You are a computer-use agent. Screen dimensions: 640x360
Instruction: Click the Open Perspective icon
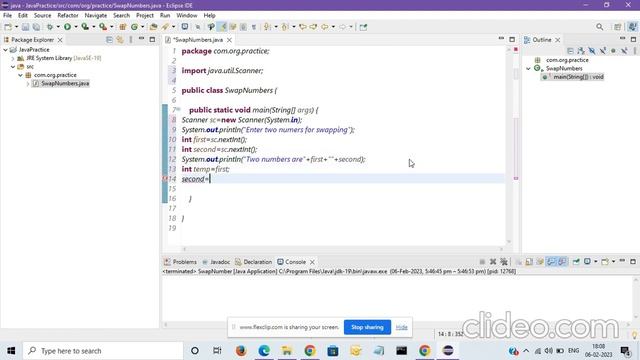618,27
